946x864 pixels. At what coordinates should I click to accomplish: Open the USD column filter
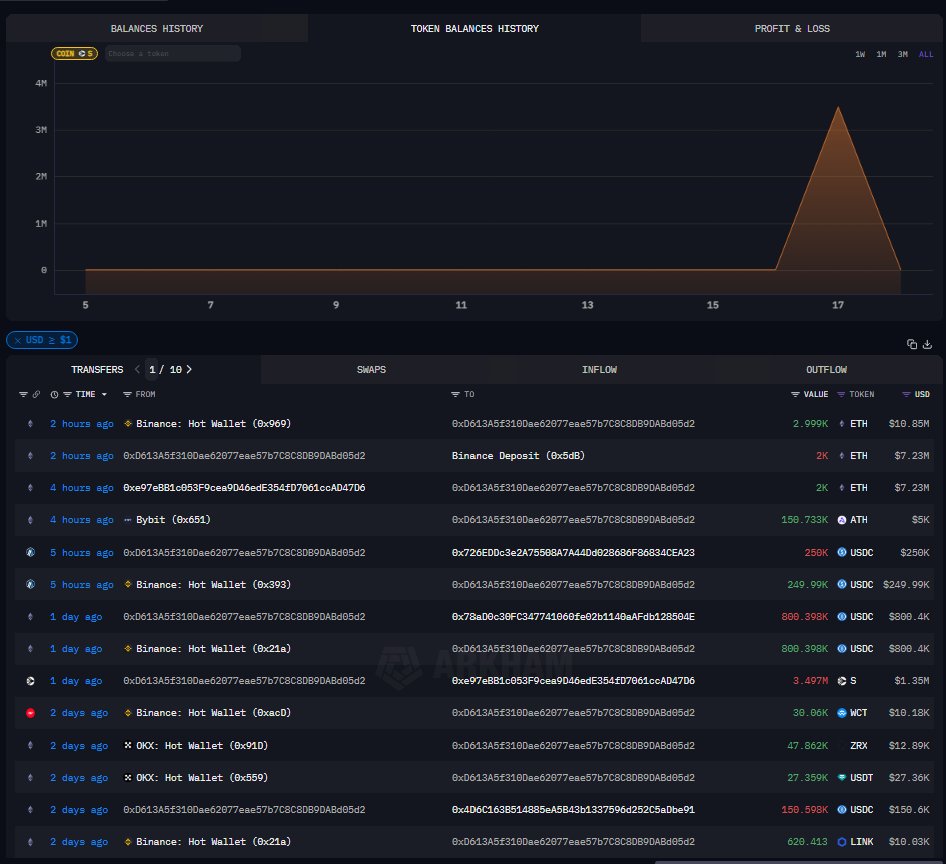click(x=906, y=395)
